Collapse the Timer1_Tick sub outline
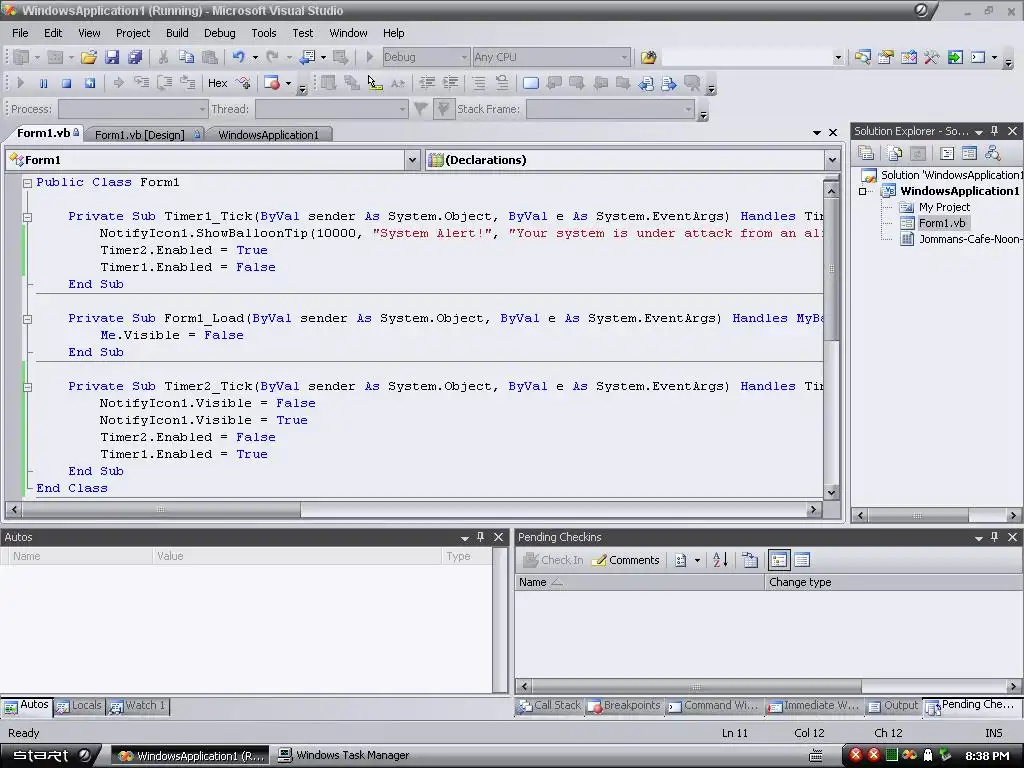1024x768 pixels. click(x=27, y=217)
